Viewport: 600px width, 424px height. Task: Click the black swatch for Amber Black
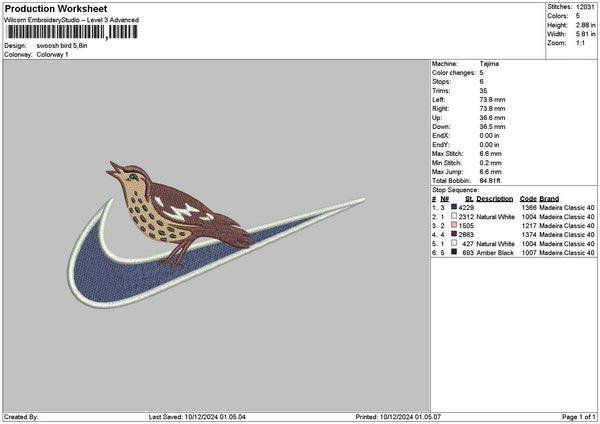(x=454, y=252)
